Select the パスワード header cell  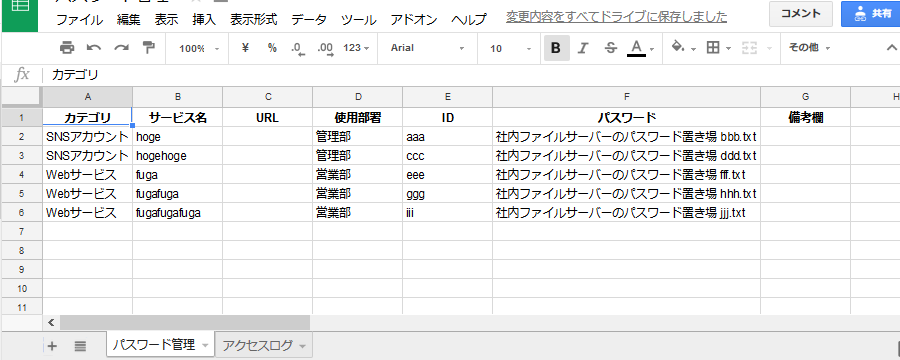pos(627,118)
